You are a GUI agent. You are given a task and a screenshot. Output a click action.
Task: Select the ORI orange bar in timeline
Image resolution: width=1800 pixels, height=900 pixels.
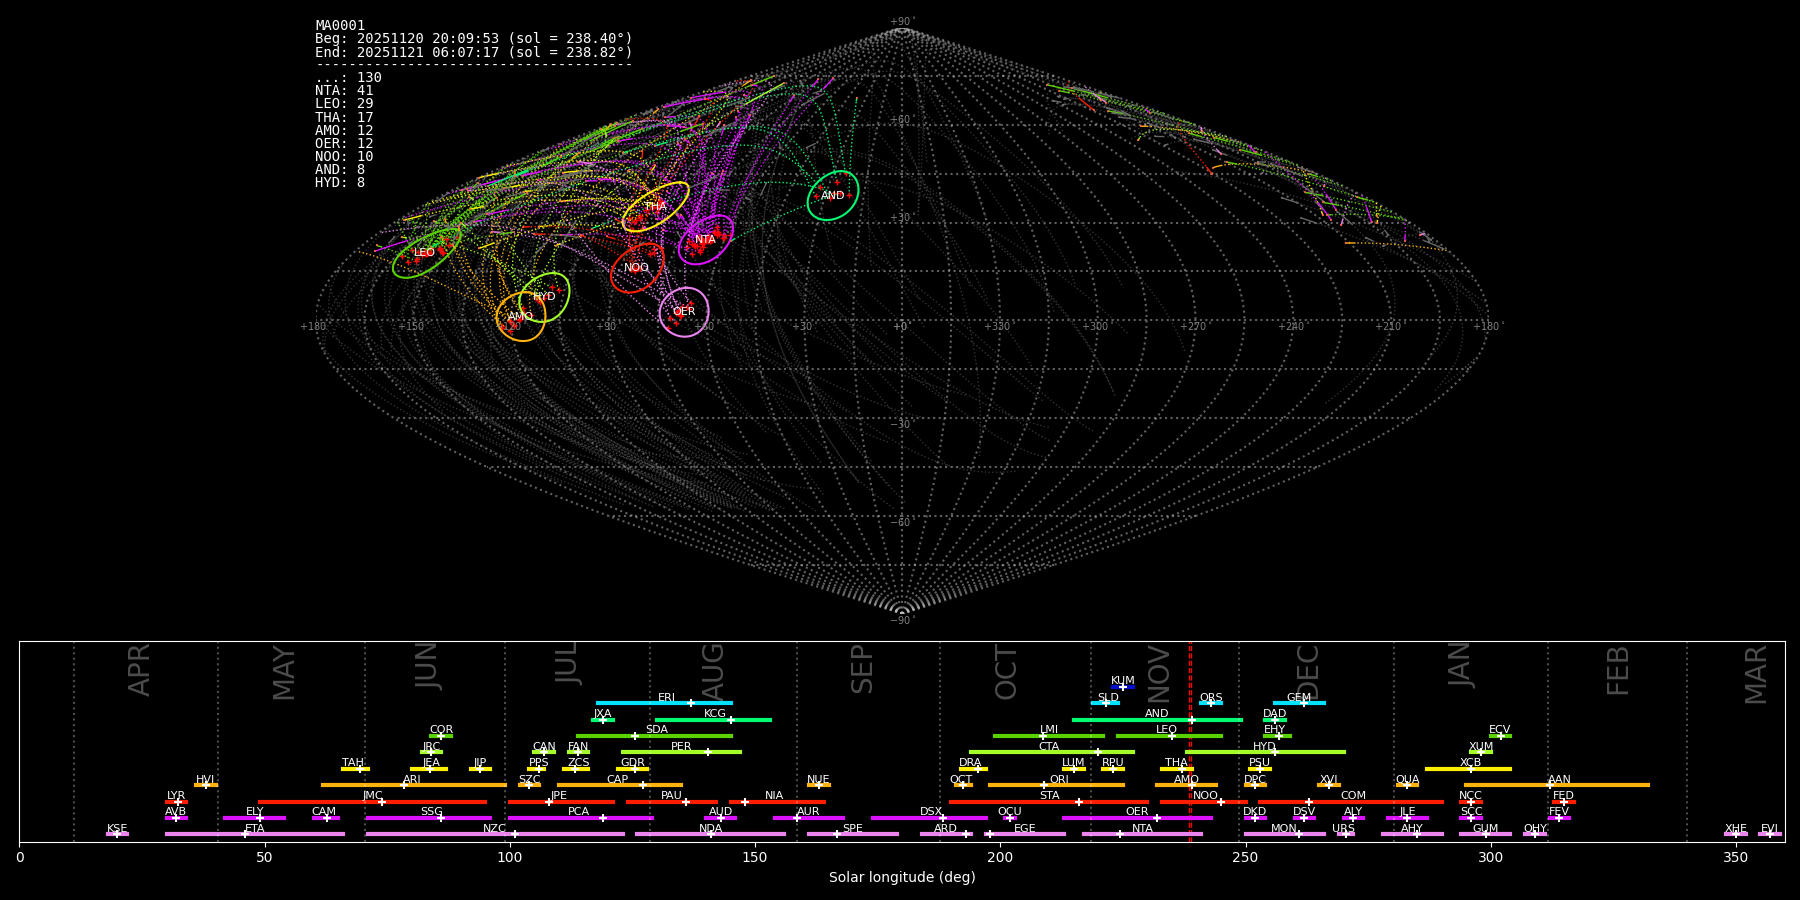click(1056, 785)
